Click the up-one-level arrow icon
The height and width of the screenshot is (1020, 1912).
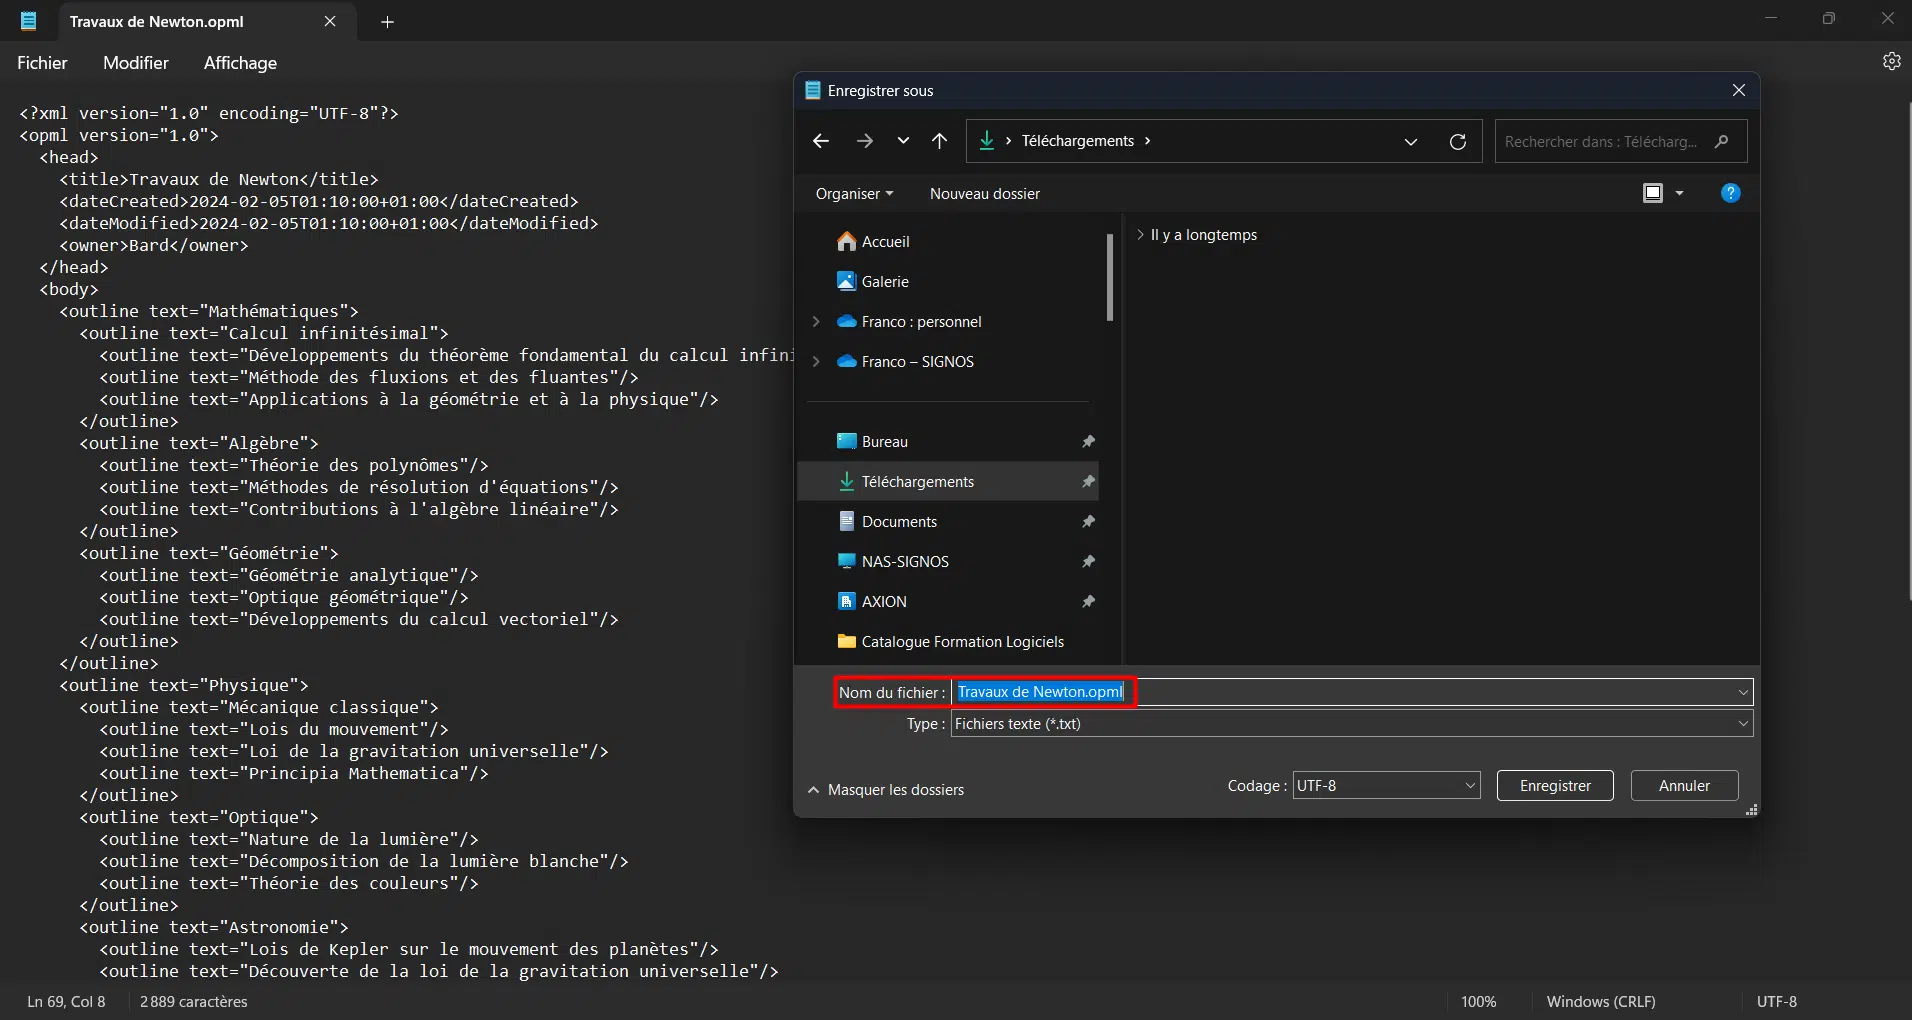(939, 141)
